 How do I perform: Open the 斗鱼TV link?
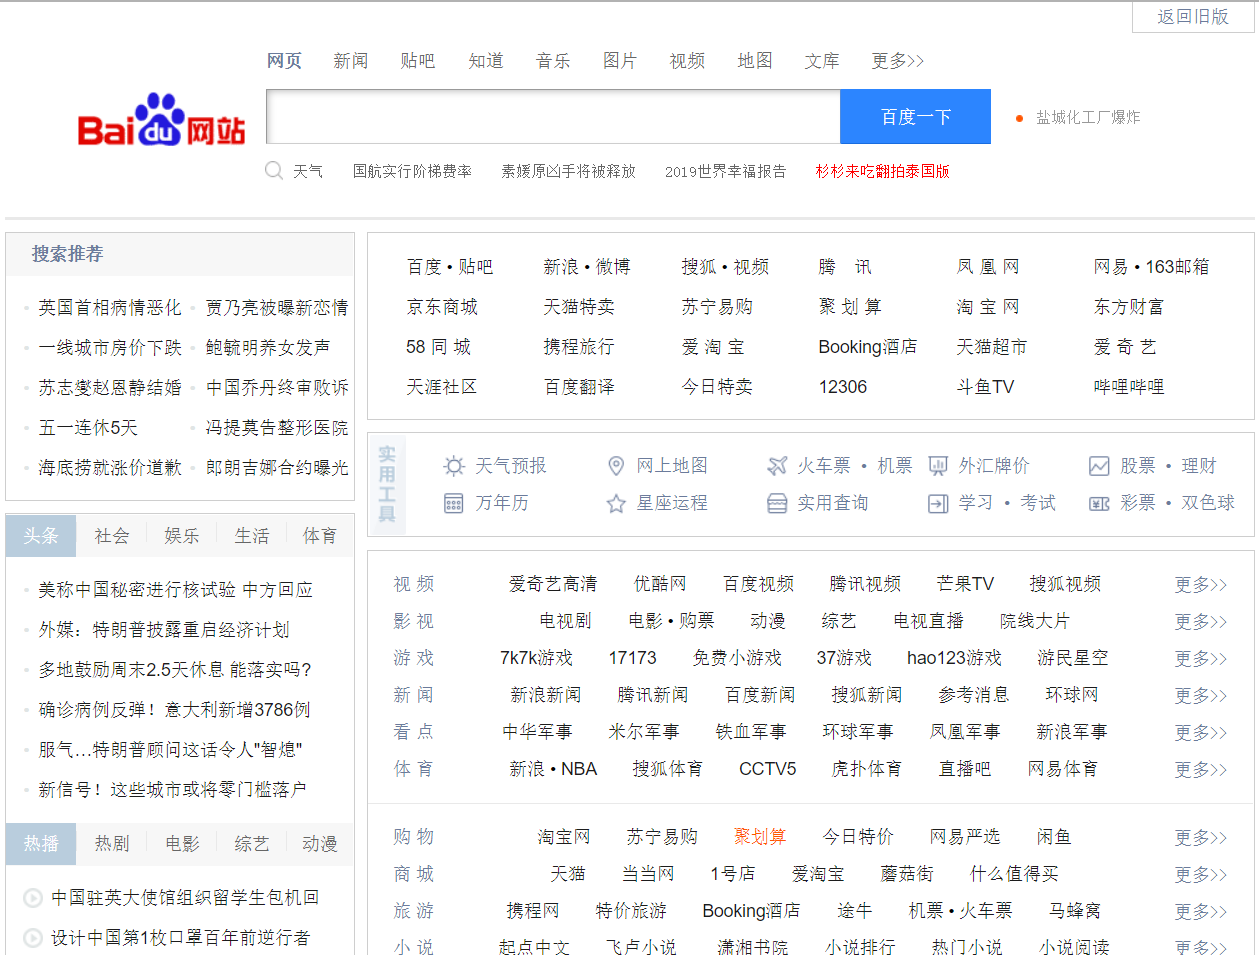(x=985, y=387)
